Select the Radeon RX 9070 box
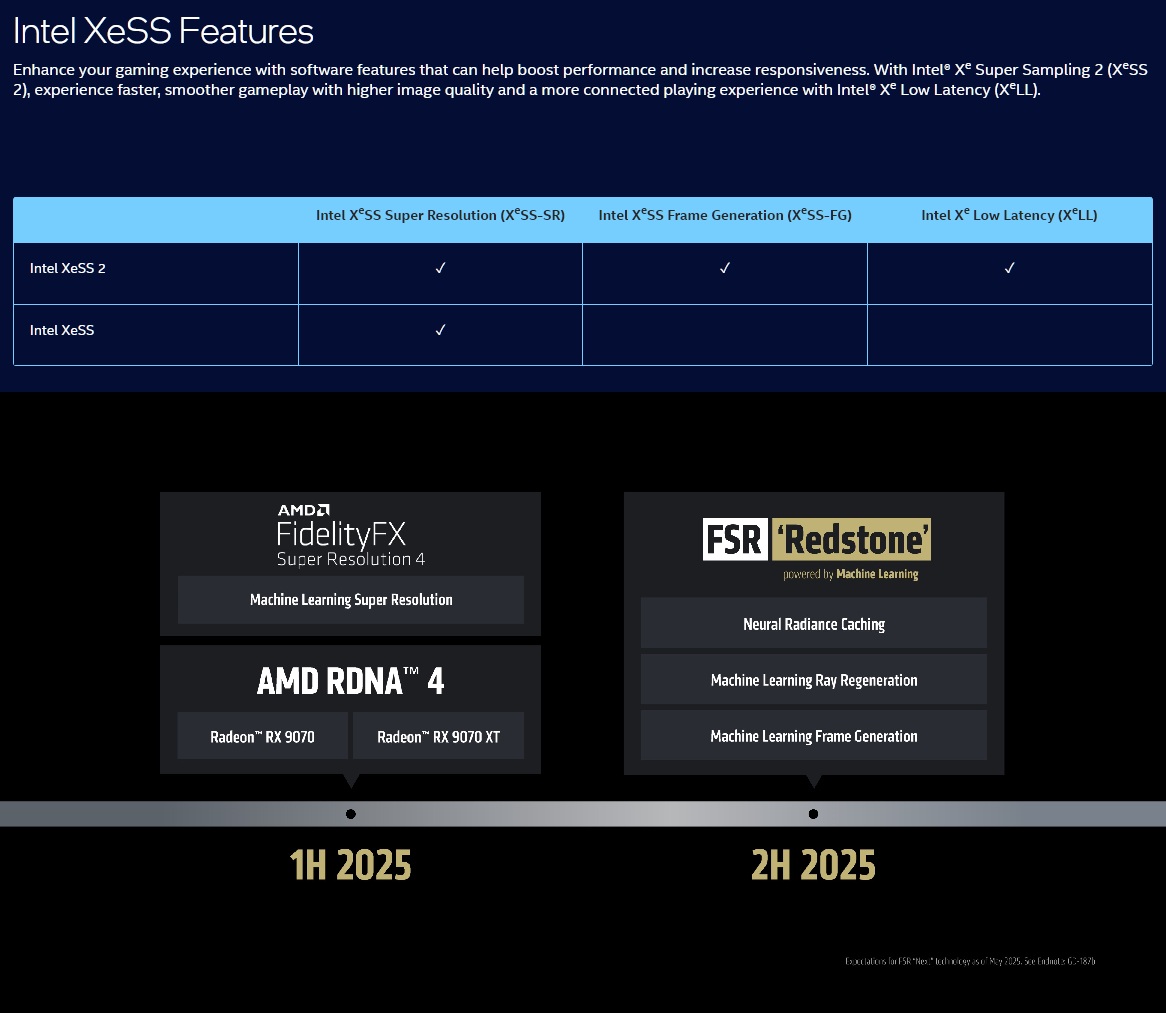Screen dimensions: 1166x1013 click(x=262, y=736)
